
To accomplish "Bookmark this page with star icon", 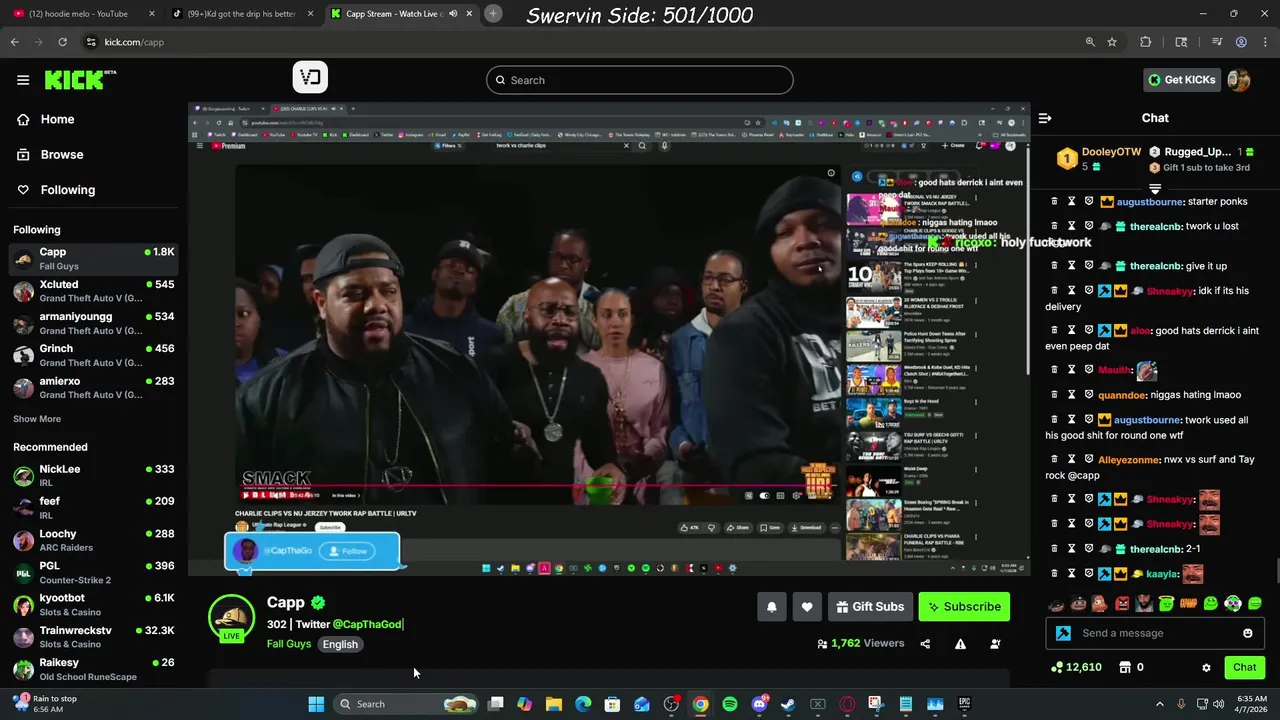I will tap(1112, 42).
